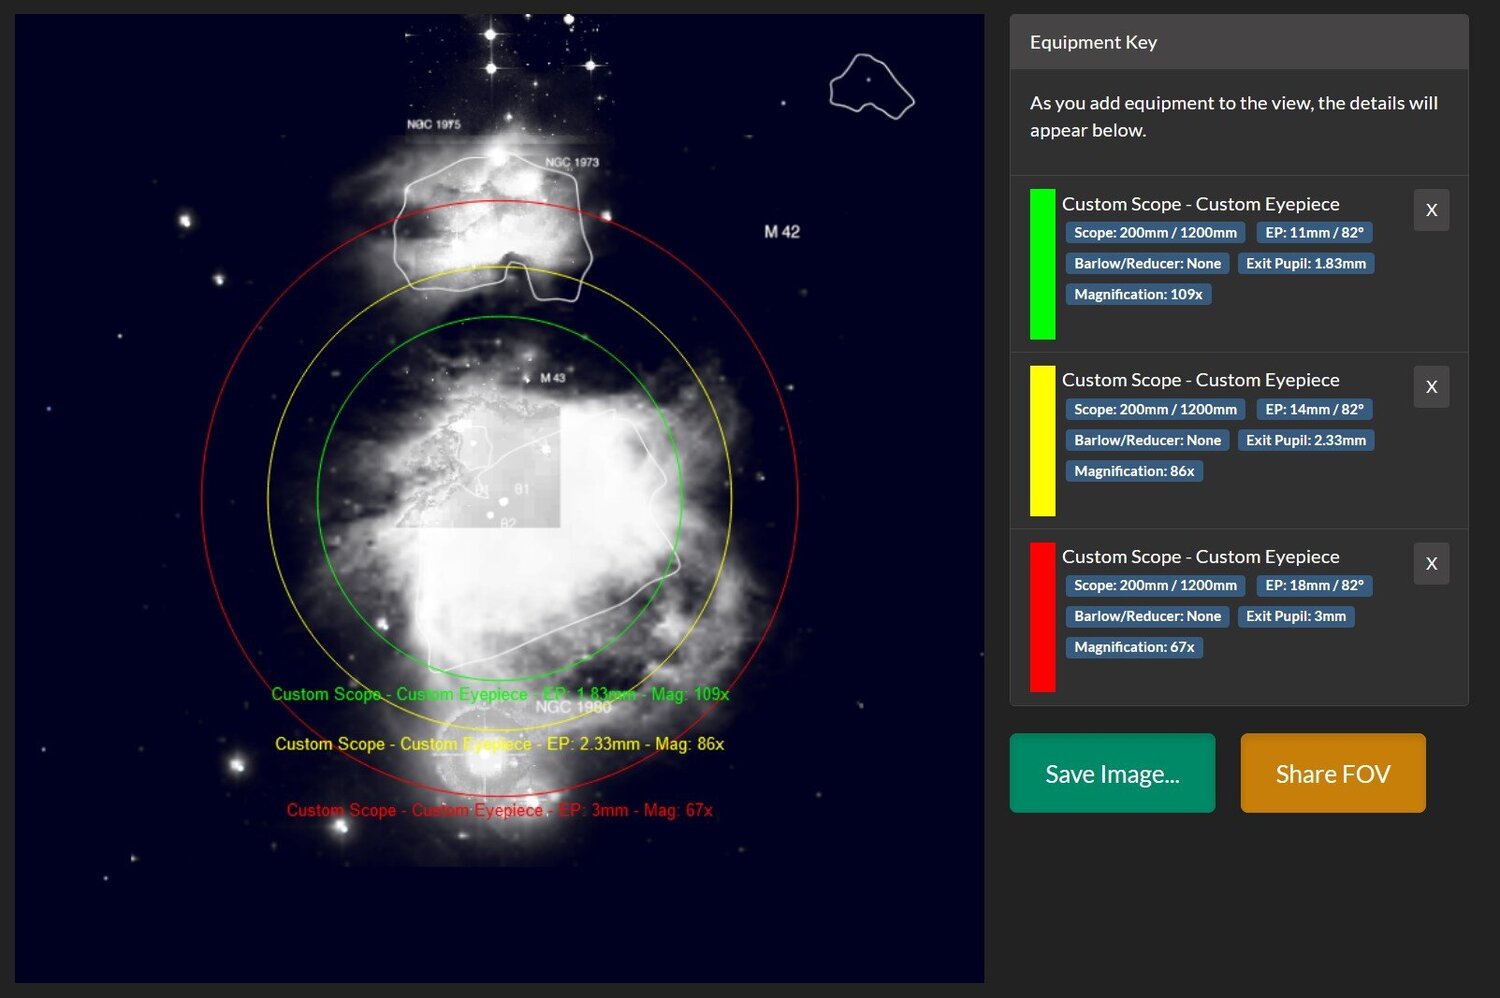Click Barlow/Reducer: None in green entry
Screen dimensions: 1500x998
click(1147, 264)
